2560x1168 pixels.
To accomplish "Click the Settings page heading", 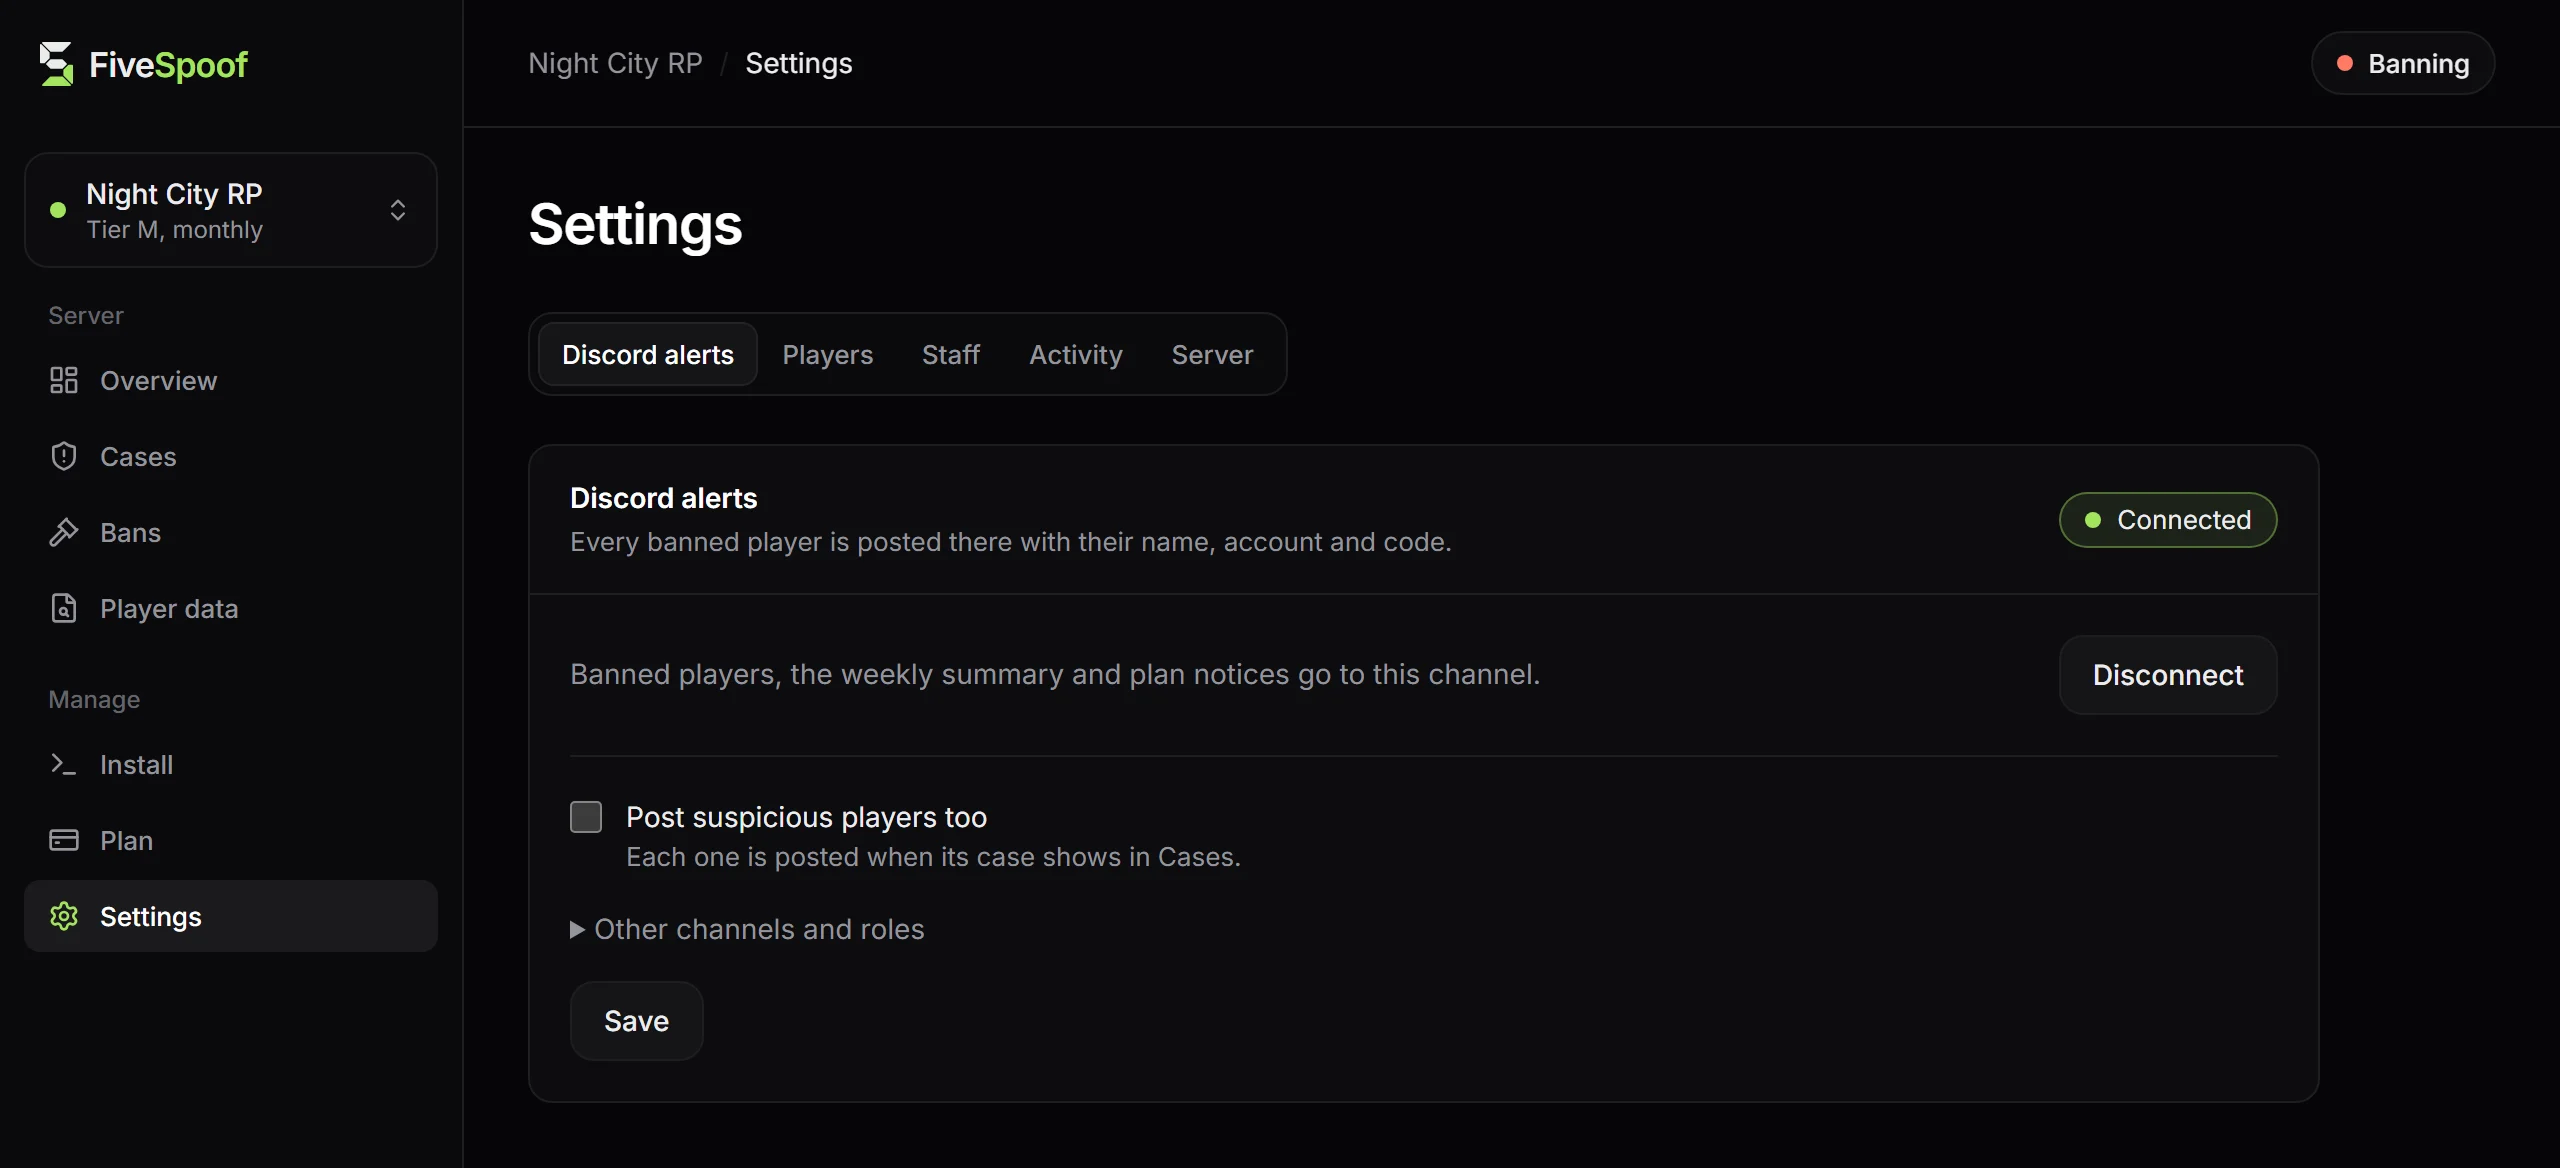I will point(635,224).
